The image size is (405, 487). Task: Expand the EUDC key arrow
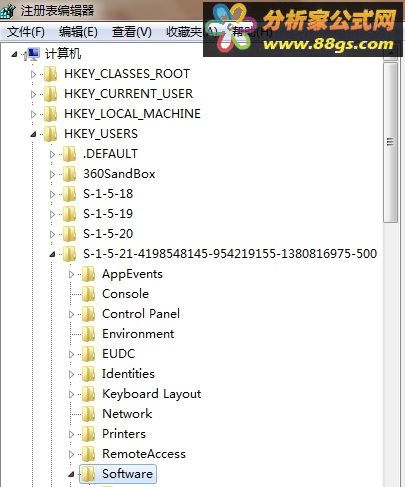coord(71,354)
